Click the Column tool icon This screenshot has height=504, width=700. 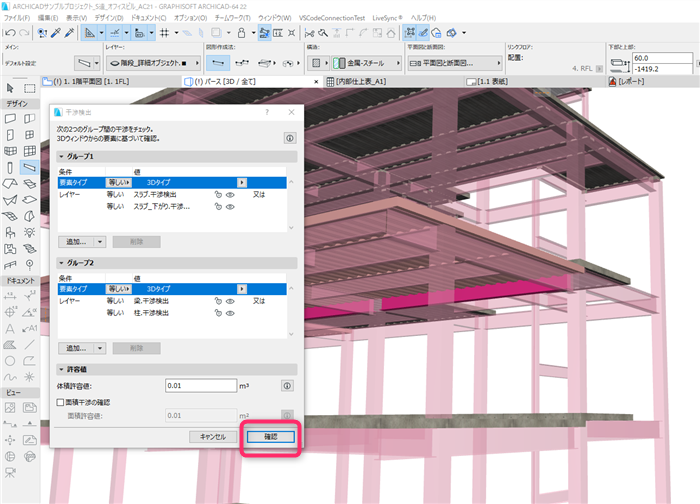(10, 168)
